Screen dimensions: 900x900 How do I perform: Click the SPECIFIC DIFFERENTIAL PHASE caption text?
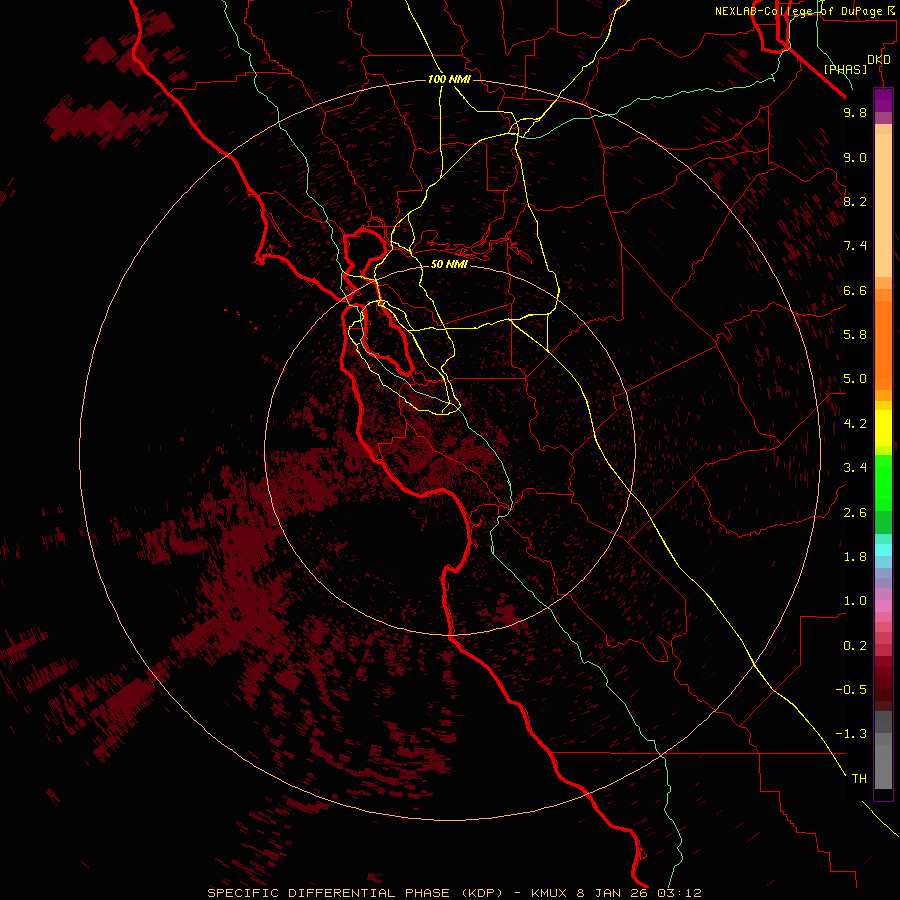coord(328,893)
